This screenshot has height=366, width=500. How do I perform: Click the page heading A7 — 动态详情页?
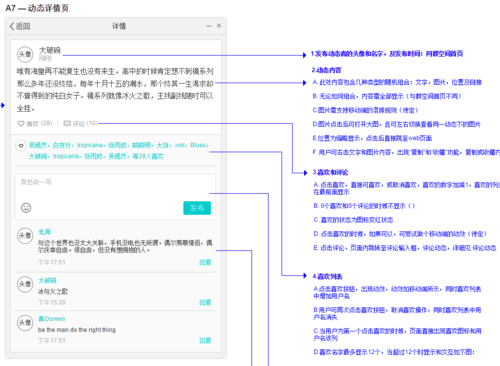(x=37, y=8)
